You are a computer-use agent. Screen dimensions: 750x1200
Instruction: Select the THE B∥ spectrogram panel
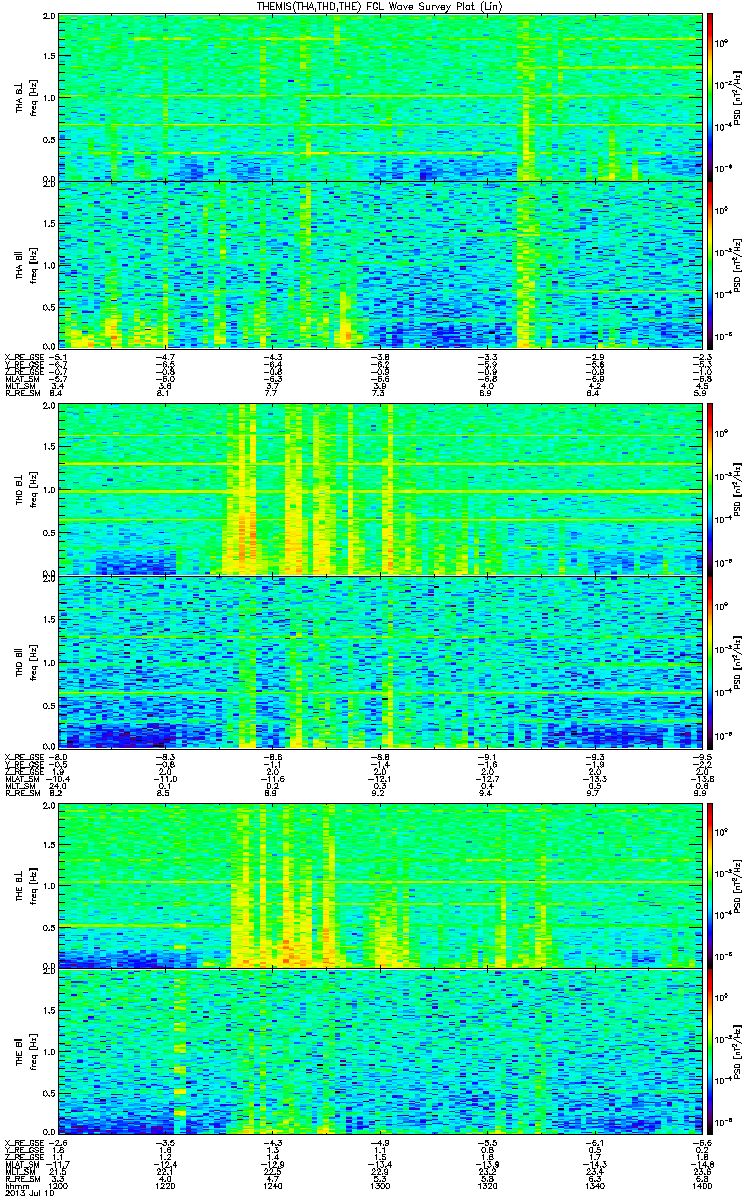(x=380, y=1050)
